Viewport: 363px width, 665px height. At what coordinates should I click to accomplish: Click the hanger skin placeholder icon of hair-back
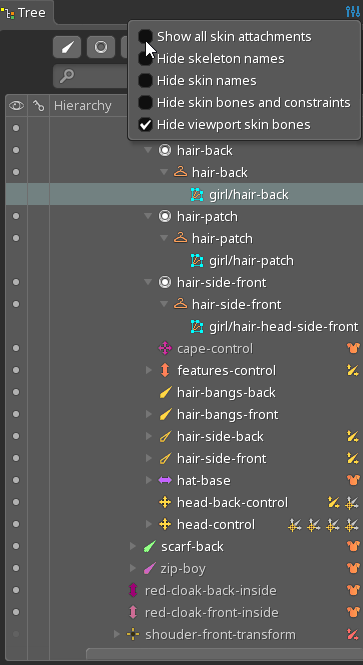point(180,172)
